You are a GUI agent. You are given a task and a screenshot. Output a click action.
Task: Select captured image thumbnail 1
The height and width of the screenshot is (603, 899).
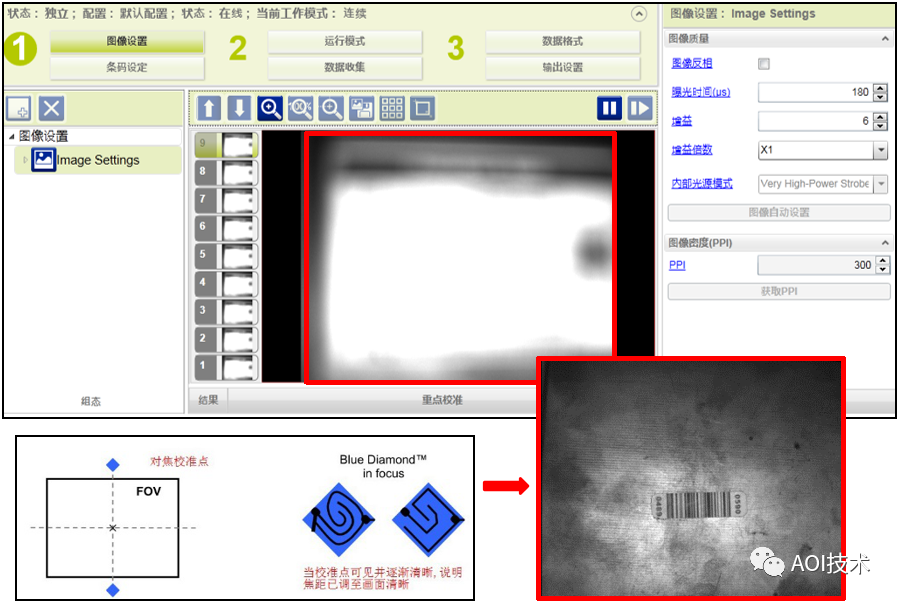pyautogui.click(x=226, y=367)
